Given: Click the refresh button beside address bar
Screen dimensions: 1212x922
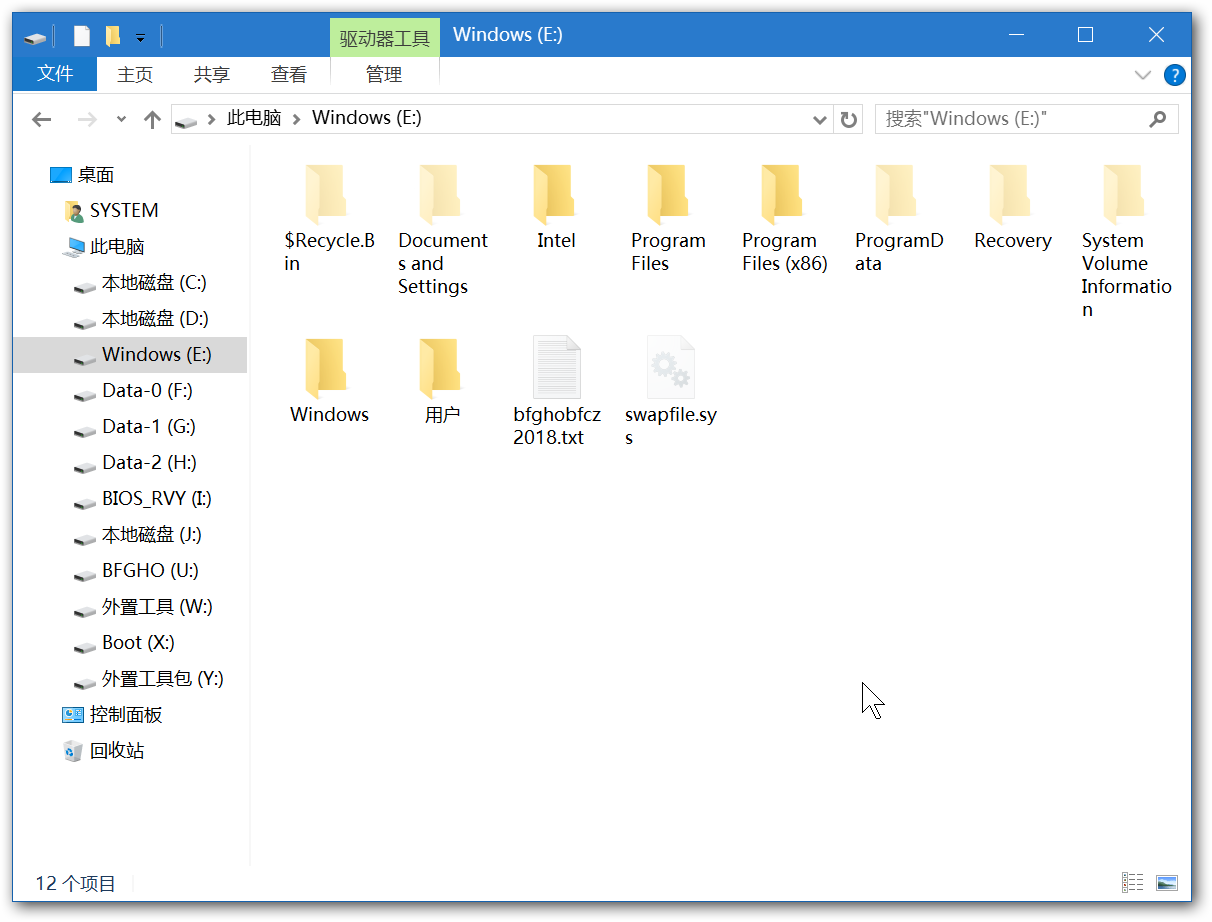Looking at the screenshot, I should click(x=849, y=120).
